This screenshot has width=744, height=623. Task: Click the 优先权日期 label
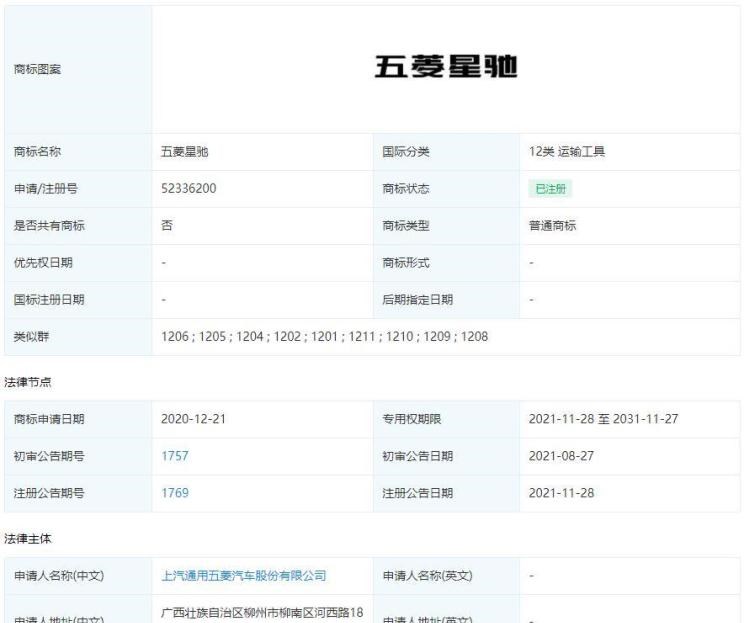click(43, 262)
